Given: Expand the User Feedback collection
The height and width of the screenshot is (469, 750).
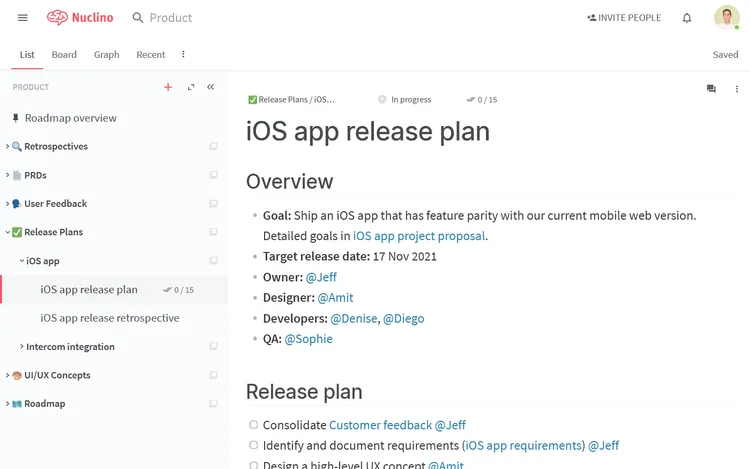Looking at the screenshot, I should [7, 204].
